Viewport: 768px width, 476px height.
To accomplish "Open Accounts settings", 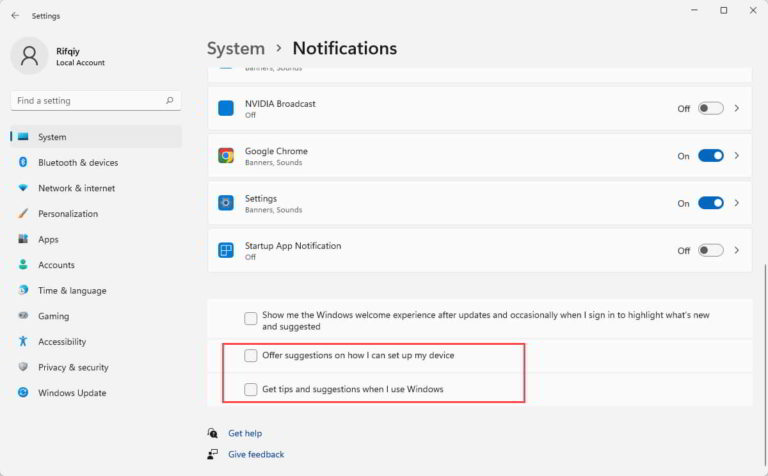I will coord(96,264).
